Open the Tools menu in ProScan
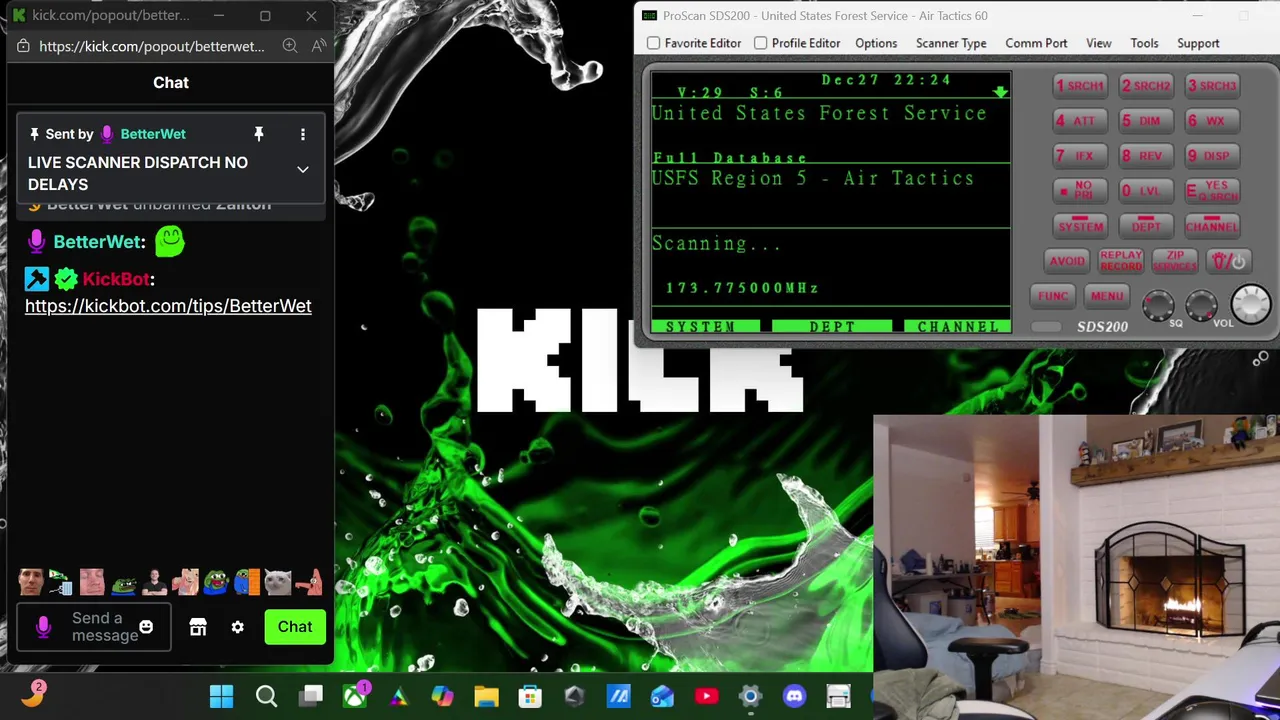This screenshot has width=1280, height=720. (1144, 43)
